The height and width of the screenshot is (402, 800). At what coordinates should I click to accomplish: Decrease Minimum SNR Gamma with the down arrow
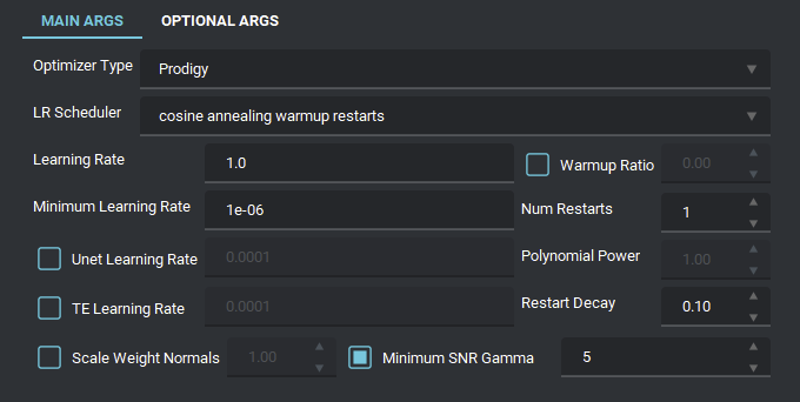[753, 368]
